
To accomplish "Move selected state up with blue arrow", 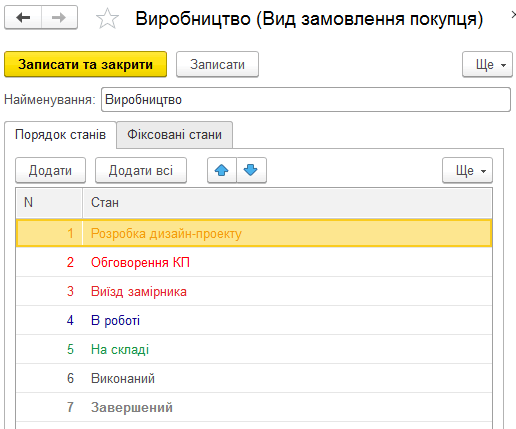I will 222,170.
